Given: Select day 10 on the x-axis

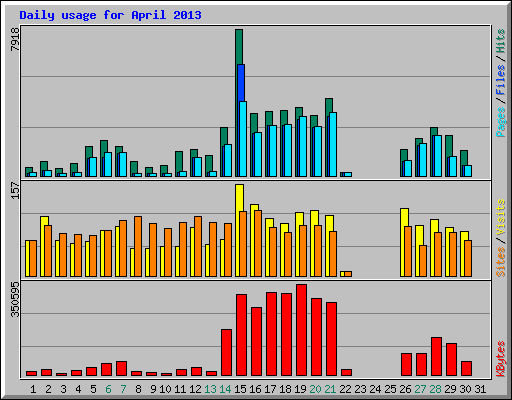Looking at the screenshot, I should pyautogui.click(x=165, y=389).
